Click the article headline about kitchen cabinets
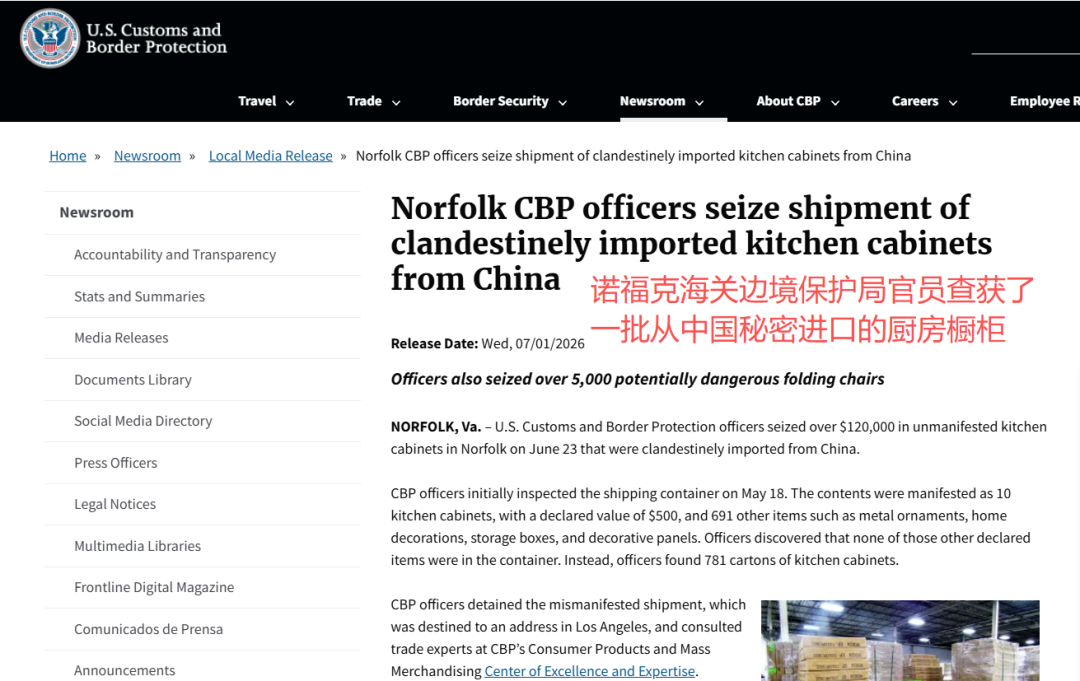The width and height of the screenshot is (1080, 681). (691, 243)
